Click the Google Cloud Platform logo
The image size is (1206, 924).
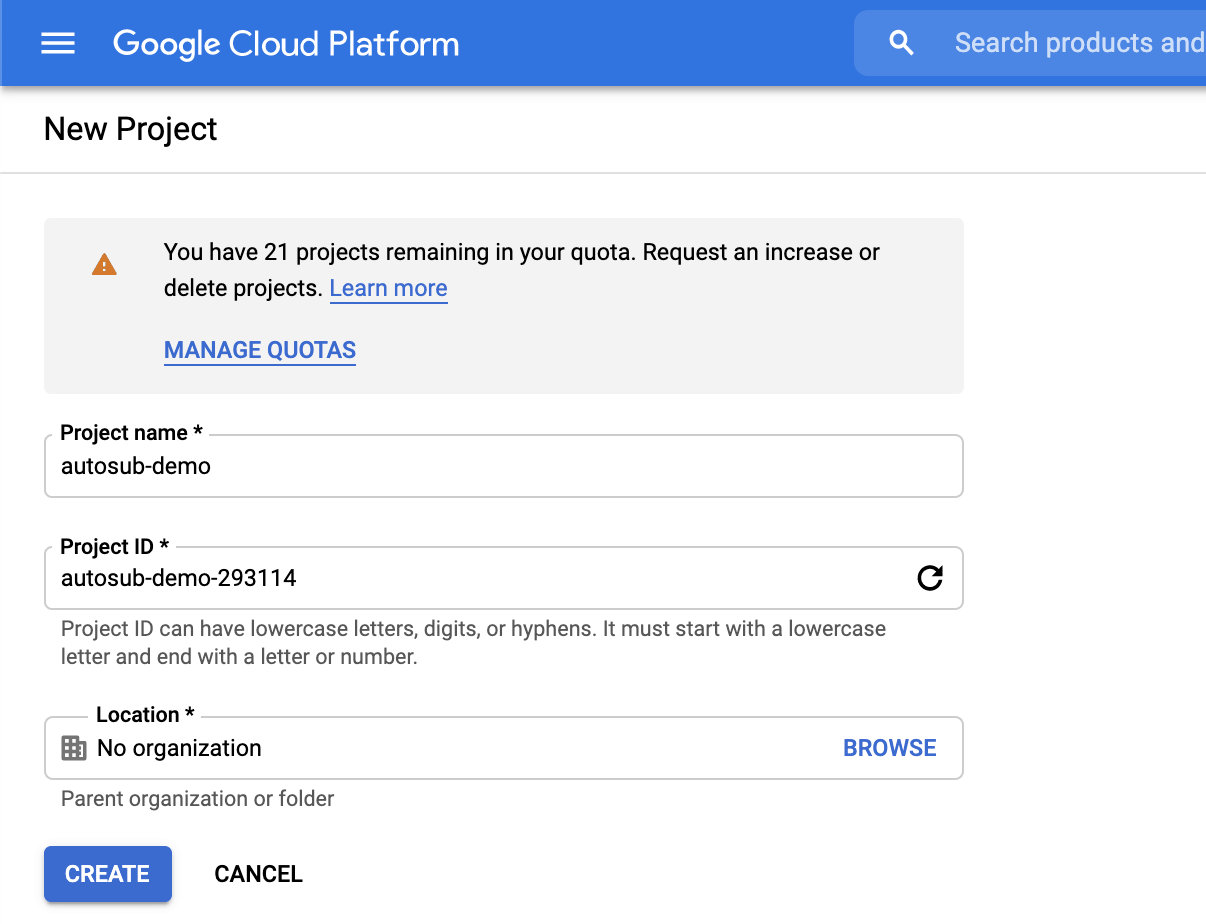pyautogui.click(x=286, y=44)
